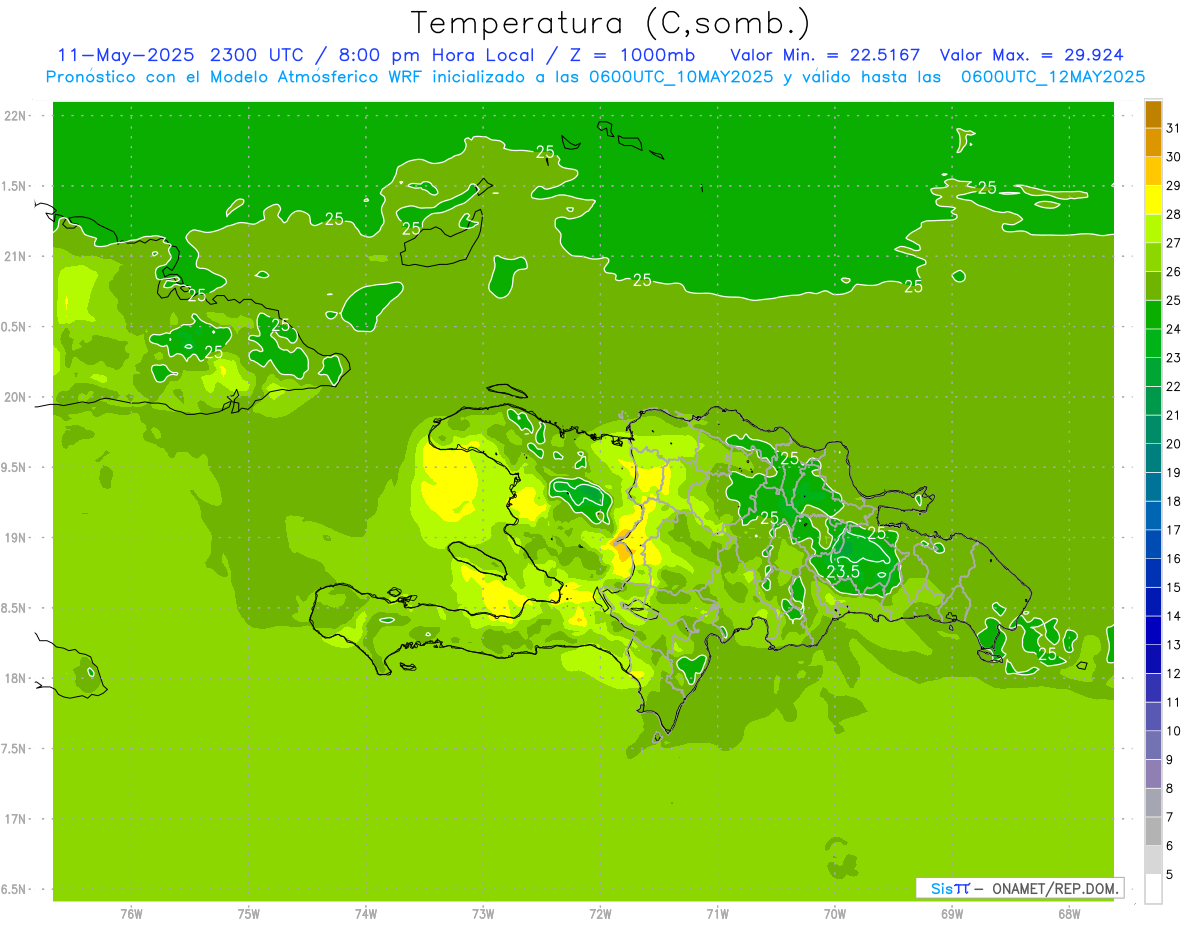Click the "73W" longitude axis label

(x=483, y=914)
